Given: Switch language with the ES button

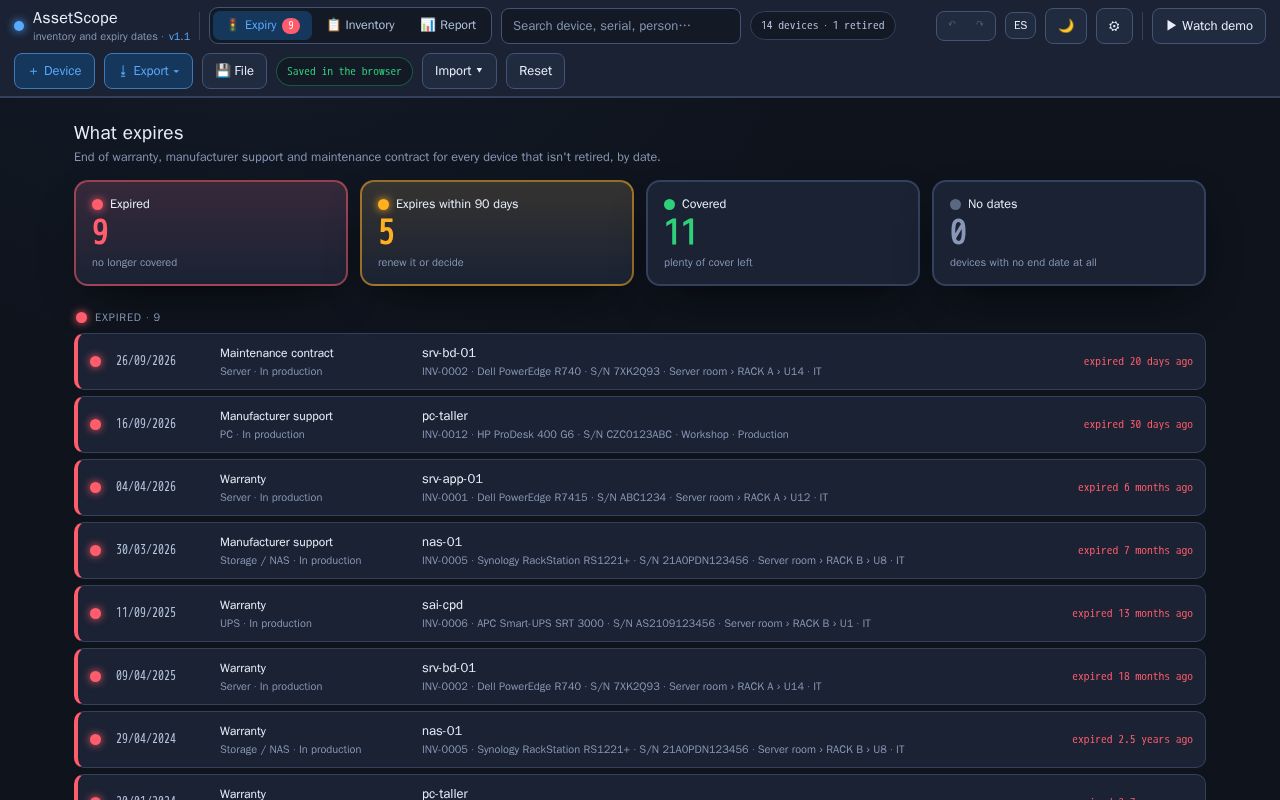Looking at the screenshot, I should (1020, 26).
